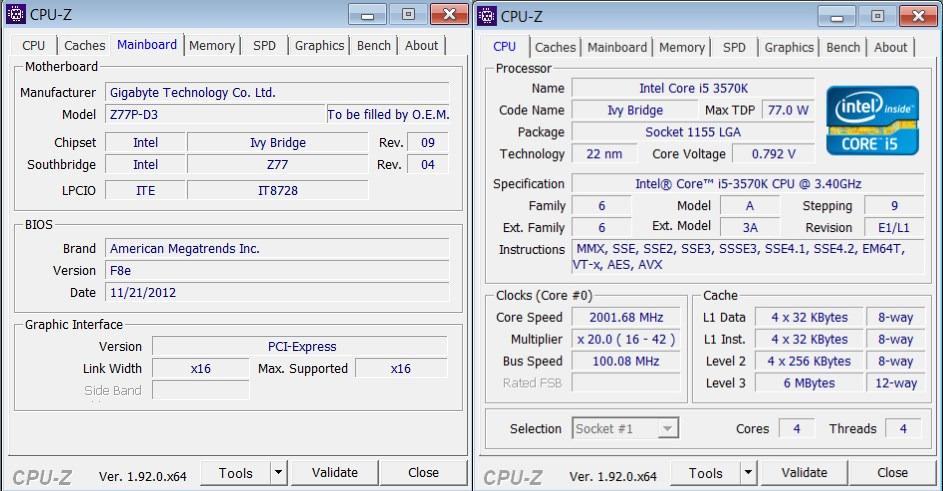Open Graphics tab in left window
The image size is (943, 491).
tap(319, 46)
